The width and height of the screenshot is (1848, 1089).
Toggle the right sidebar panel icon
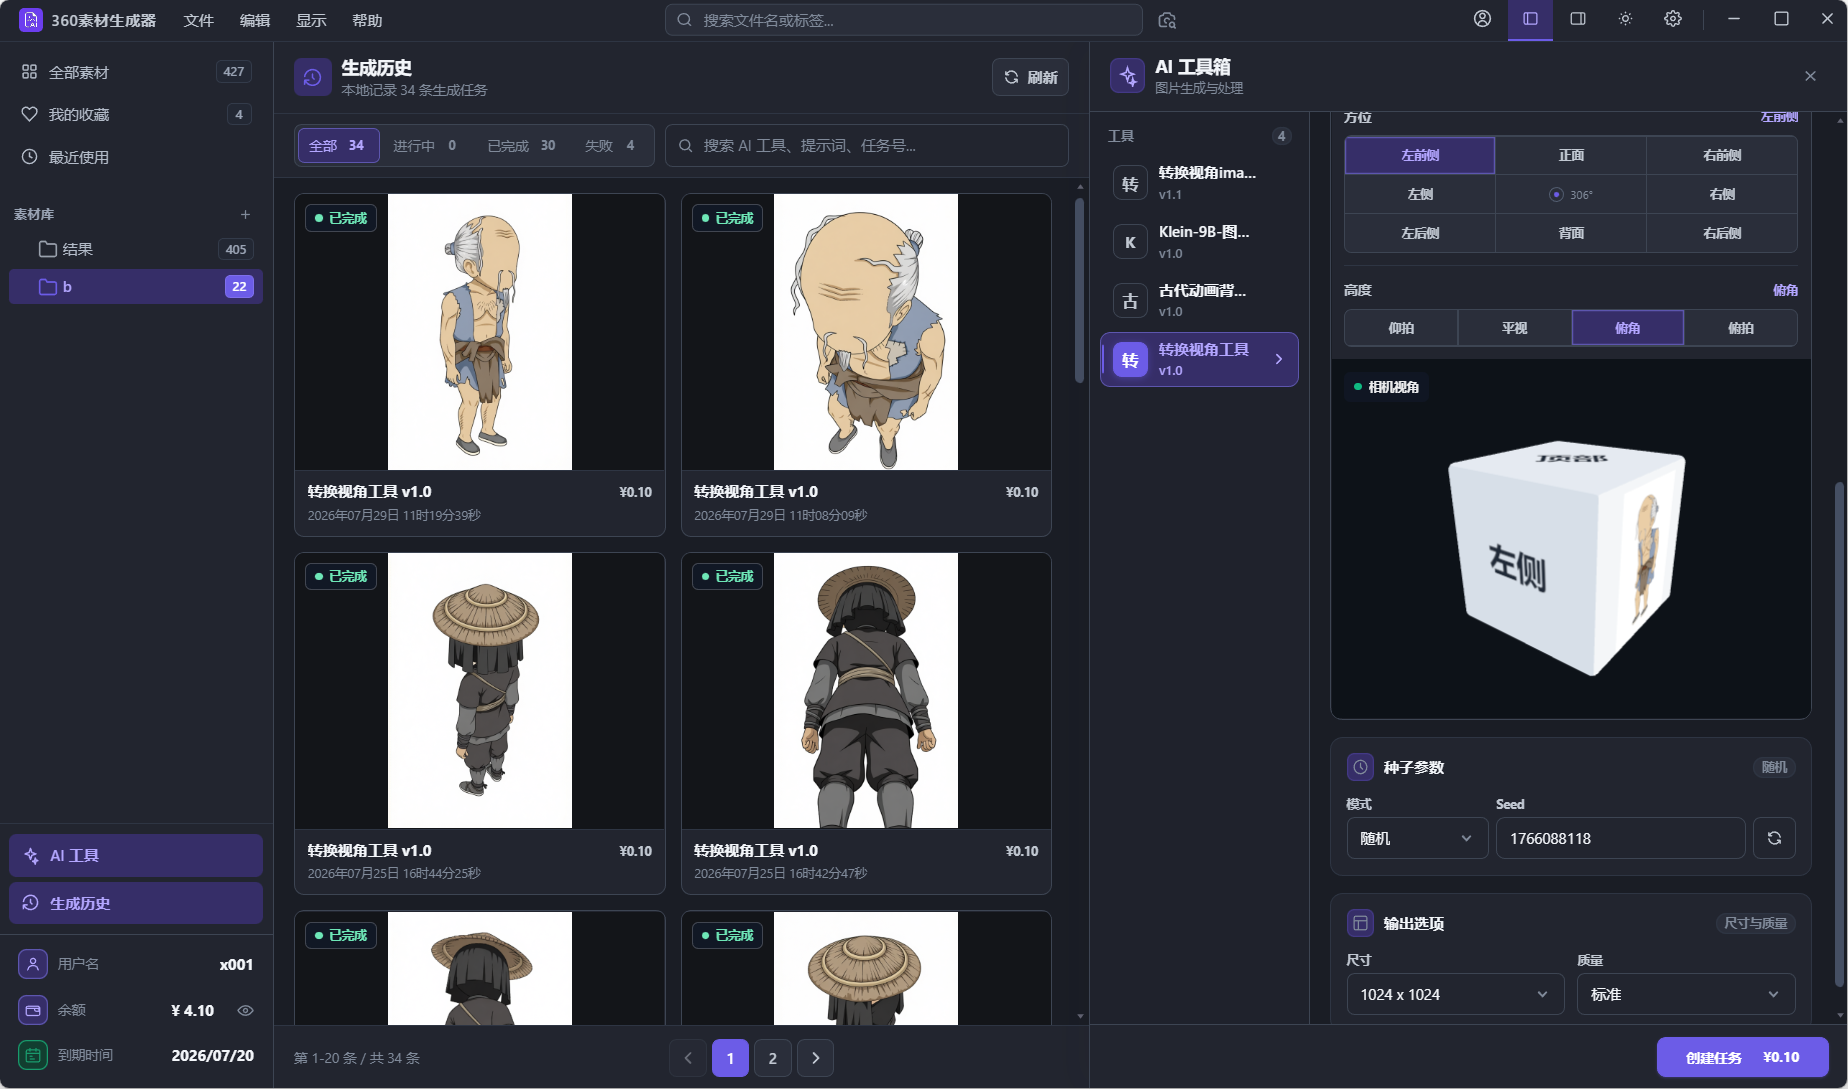click(1578, 19)
